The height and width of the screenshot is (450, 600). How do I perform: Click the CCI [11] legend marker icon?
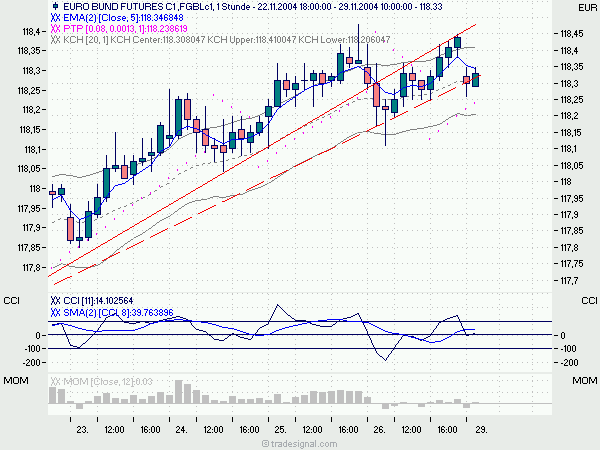coord(55,301)
